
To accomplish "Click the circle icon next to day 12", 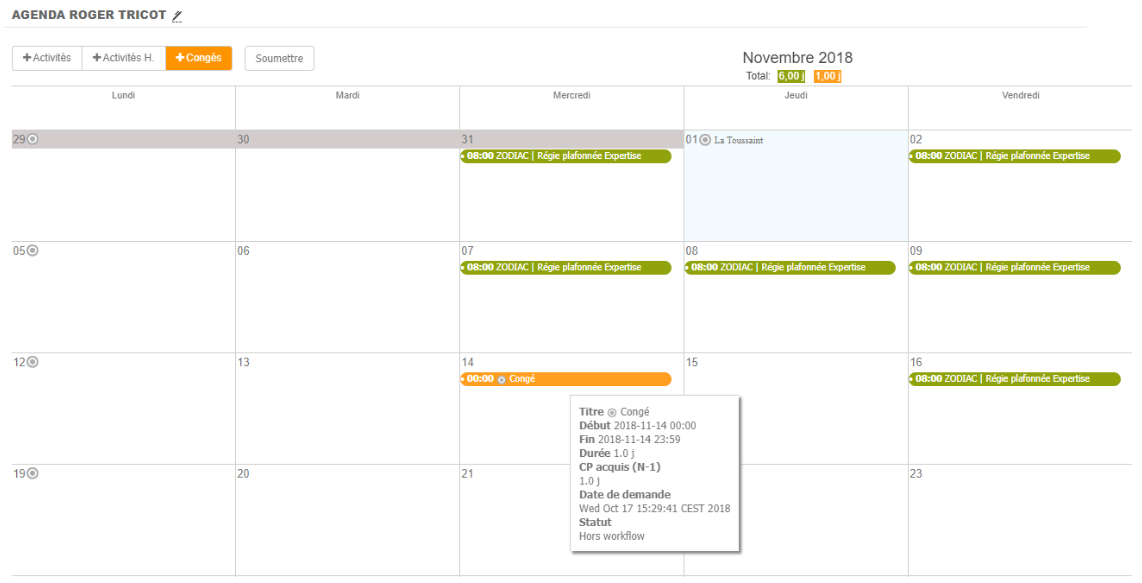I will (33, 362).
